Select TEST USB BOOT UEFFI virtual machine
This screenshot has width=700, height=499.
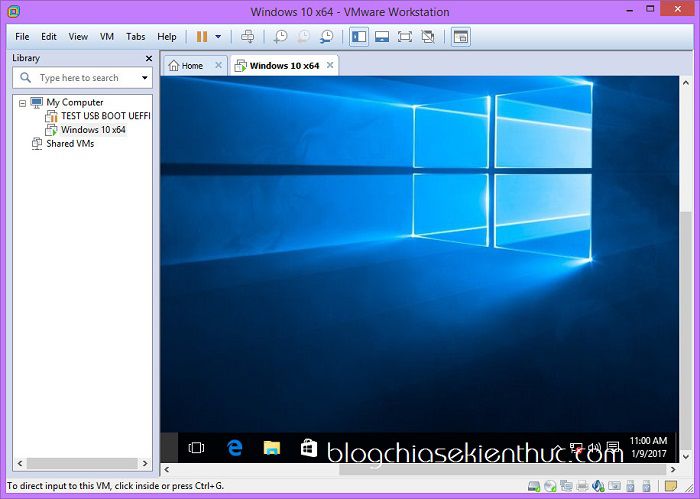[98, 116]
